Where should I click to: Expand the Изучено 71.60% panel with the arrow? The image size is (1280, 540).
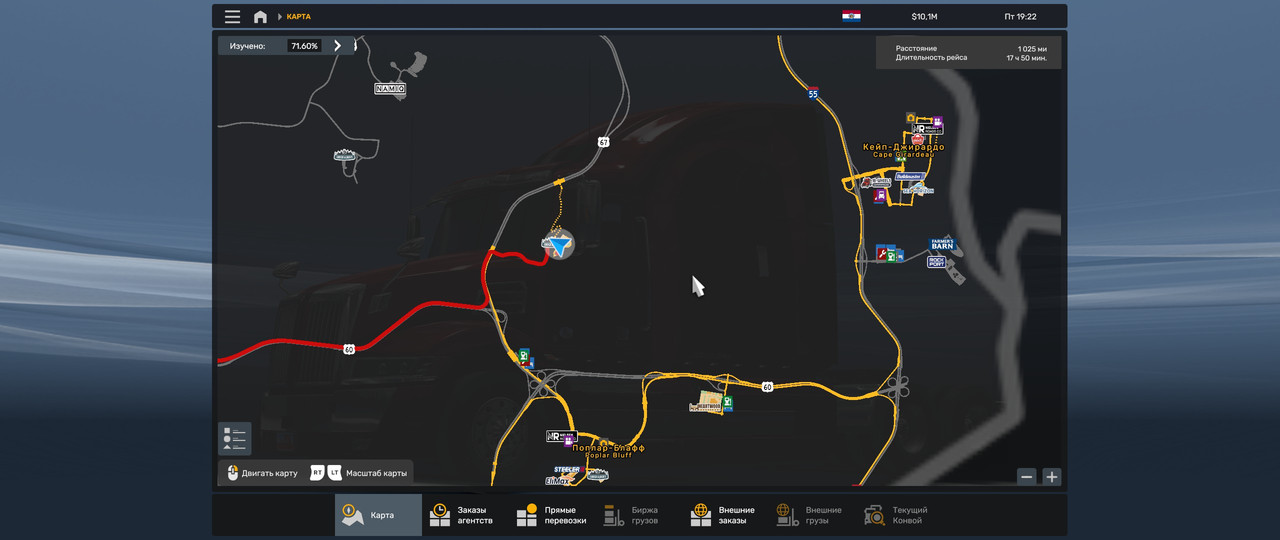point(338,46)
